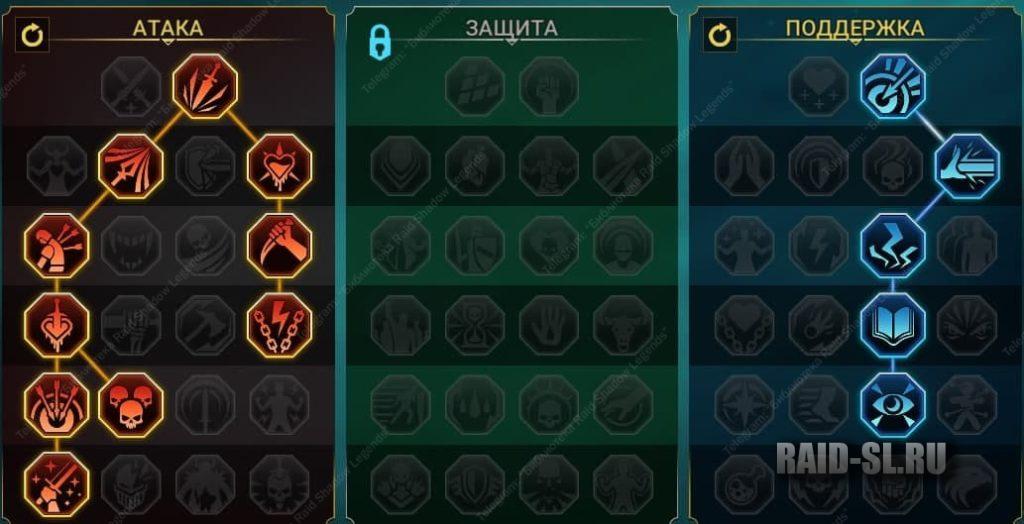Choose the open book mastery

pyautogui.click(x=893, y=325)
